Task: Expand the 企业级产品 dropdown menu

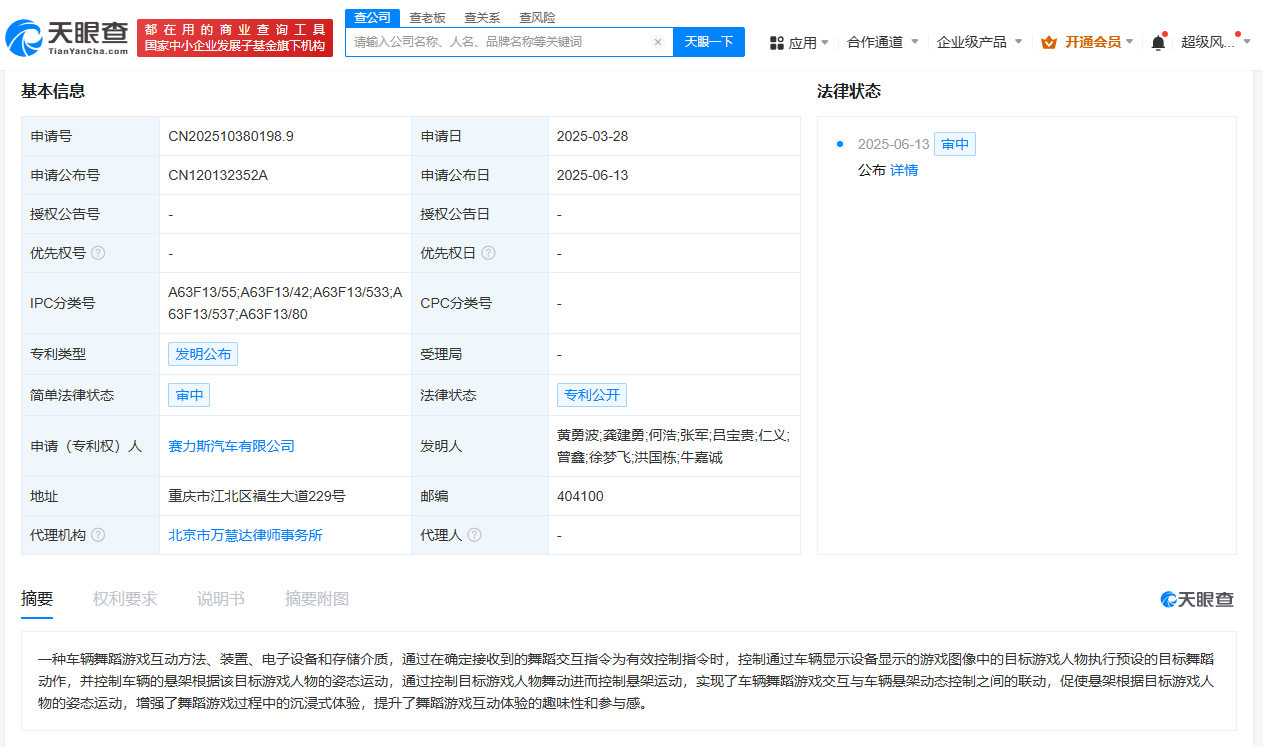Action: tap(979, 42)
